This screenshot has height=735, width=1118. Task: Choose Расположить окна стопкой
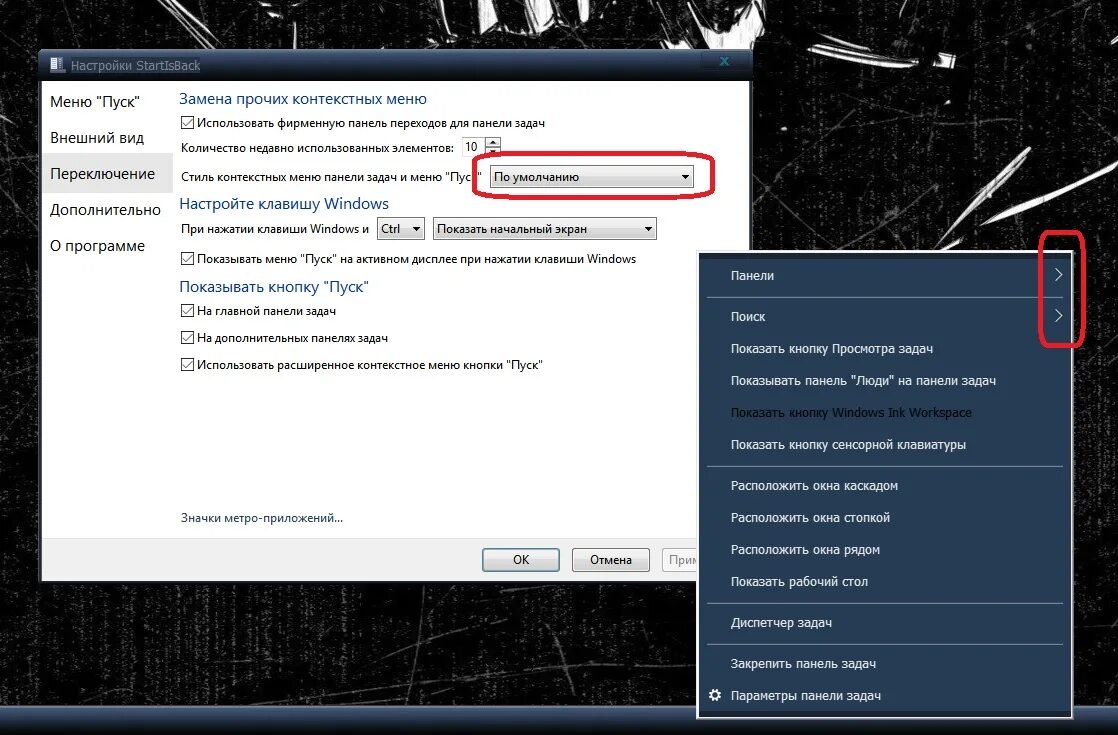tap(885, 518)
